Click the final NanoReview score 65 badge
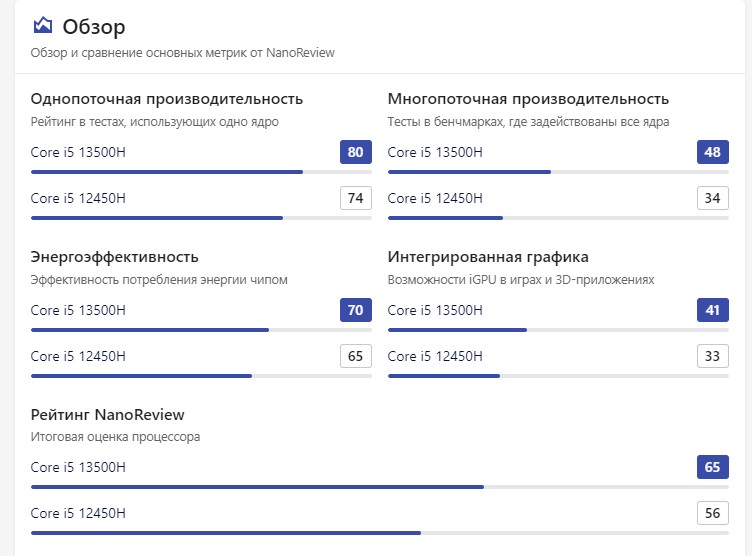 [x=713, y=467]
